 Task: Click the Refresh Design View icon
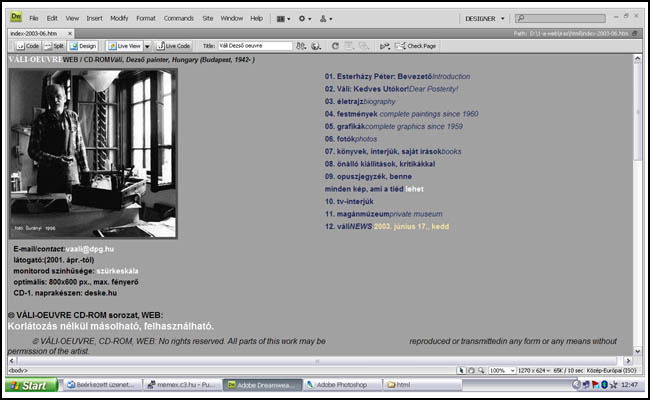[x=335, y=46]
